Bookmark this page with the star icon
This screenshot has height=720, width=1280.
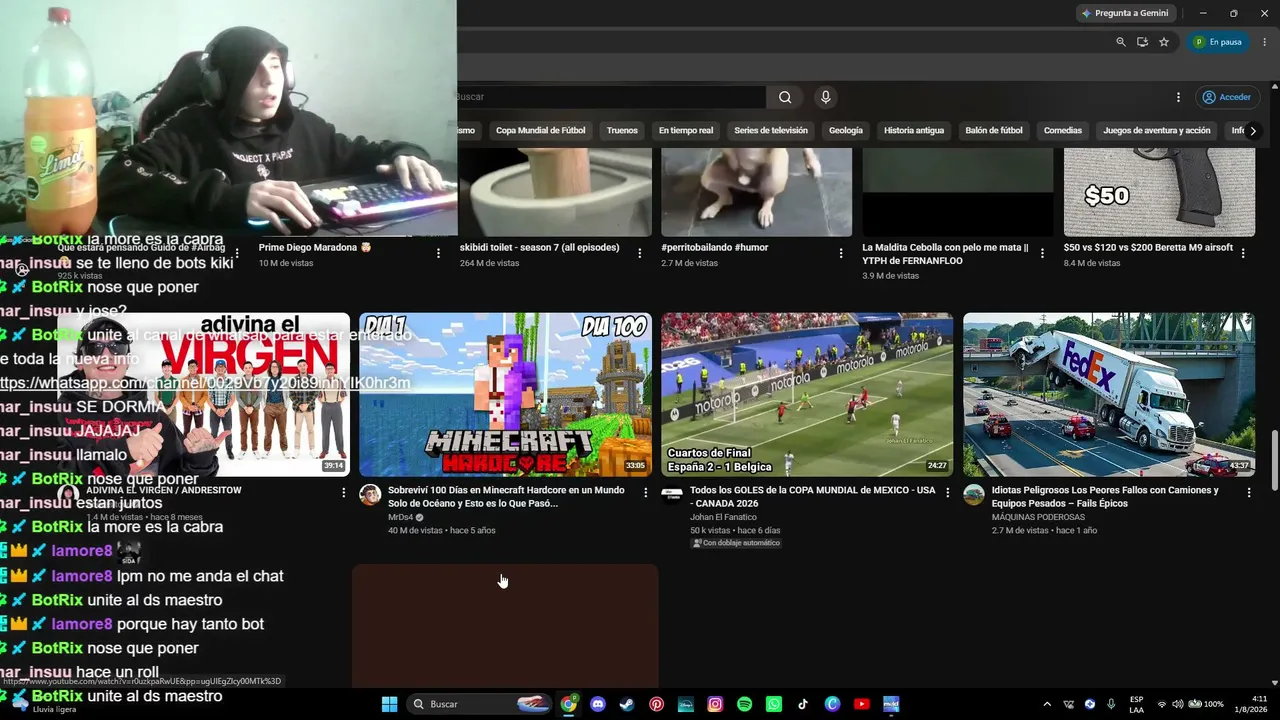(x=1164, y=42)
